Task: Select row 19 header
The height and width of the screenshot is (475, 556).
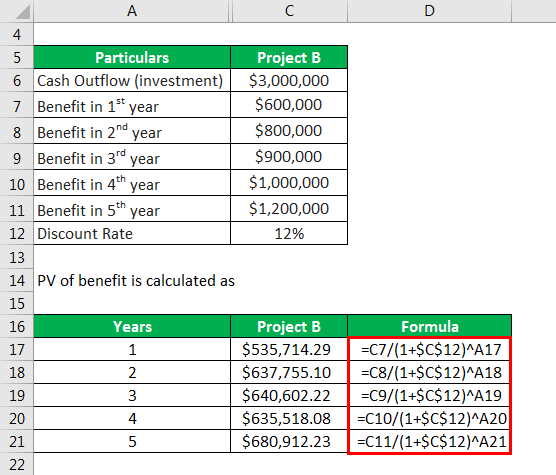Action: pyautogui.click(x=17, y=395)
